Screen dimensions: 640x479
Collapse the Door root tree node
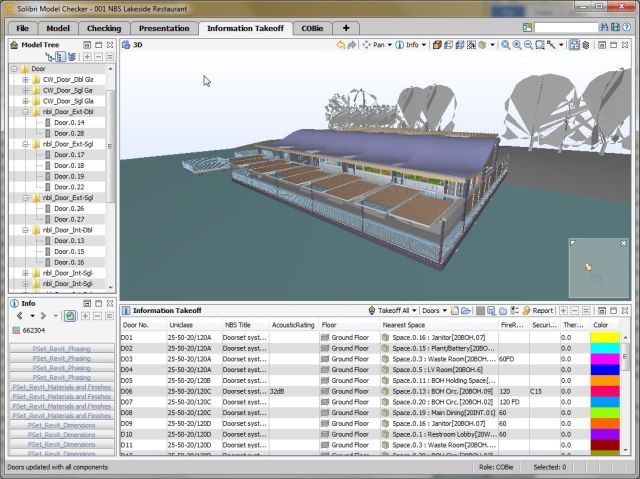pos(14,69)
